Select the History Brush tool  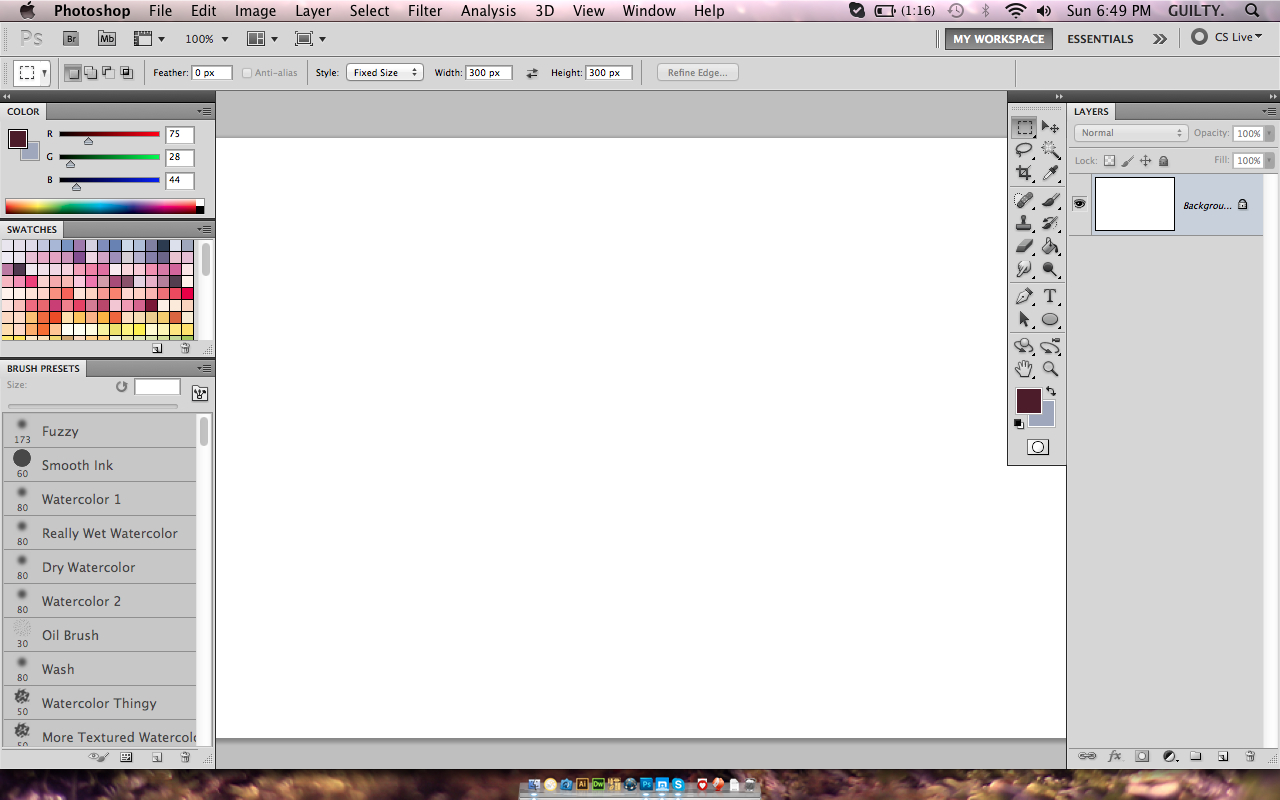point(1050,223)
